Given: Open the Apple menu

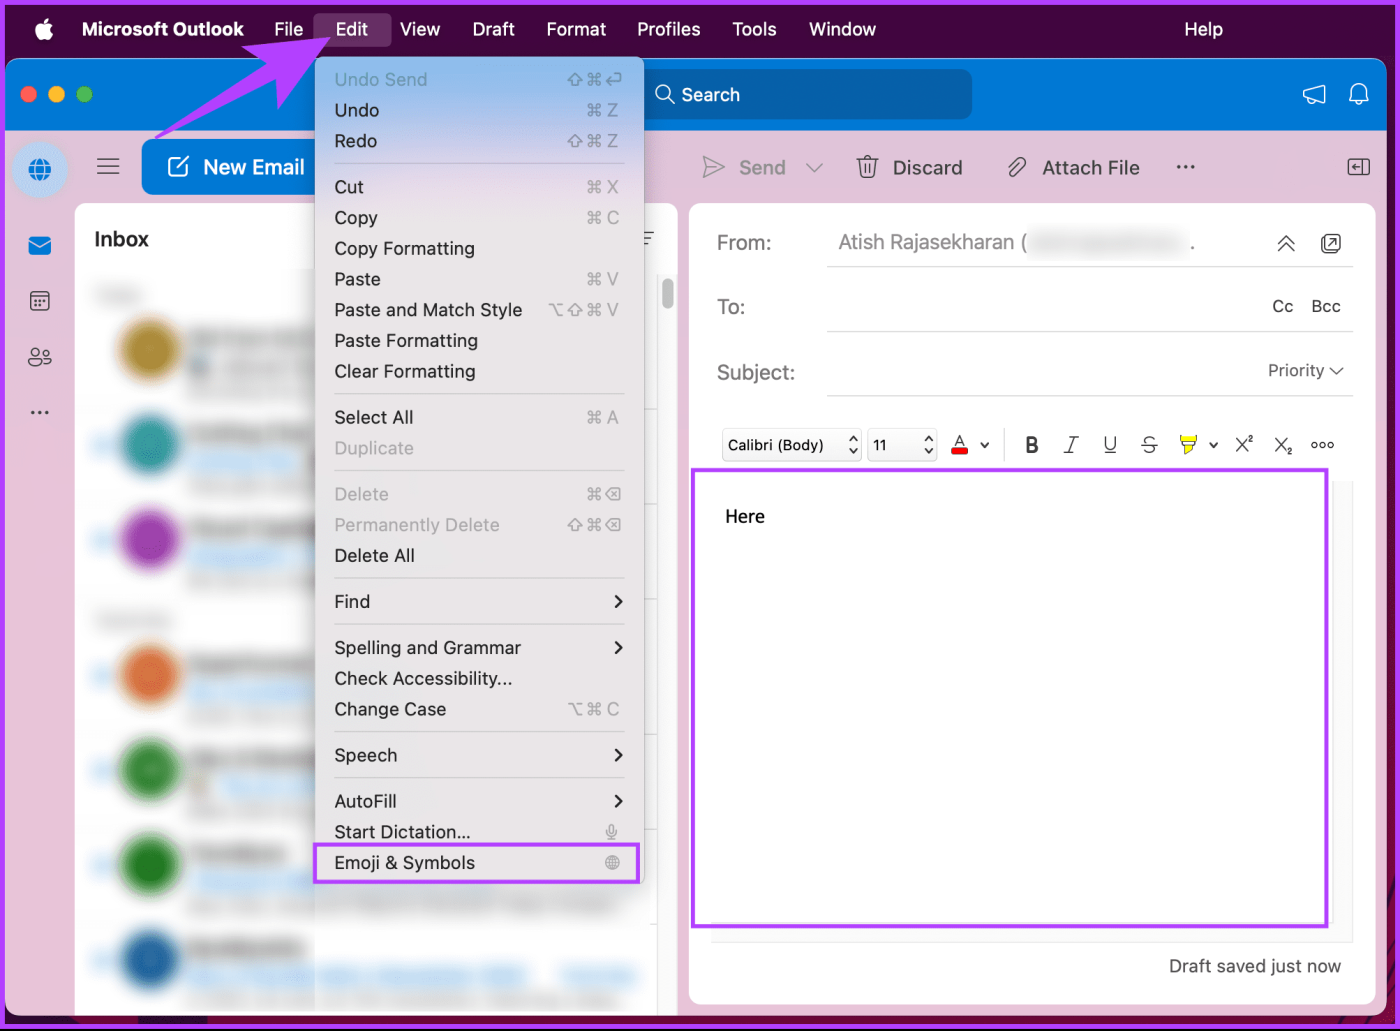Looking at the screenshot, I should pyautogui.click(x=44, y=30).
